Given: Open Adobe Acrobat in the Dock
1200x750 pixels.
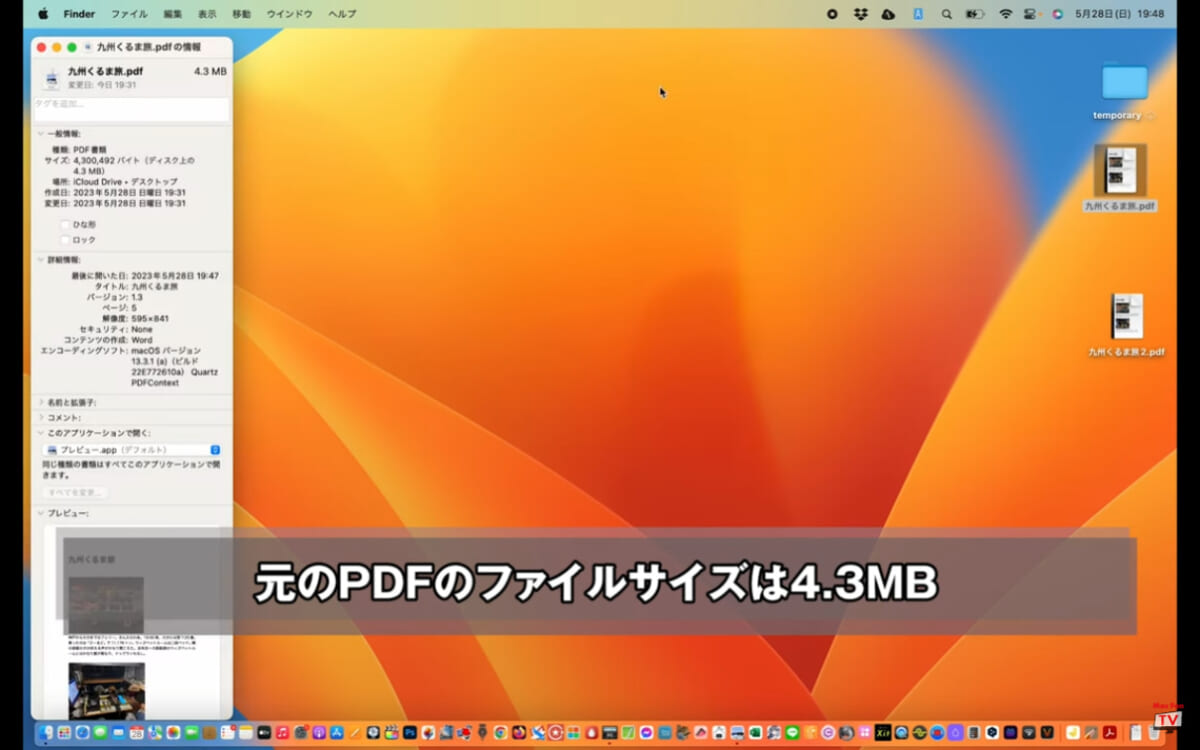Looking at the screenshot, I should point(1109,733).
